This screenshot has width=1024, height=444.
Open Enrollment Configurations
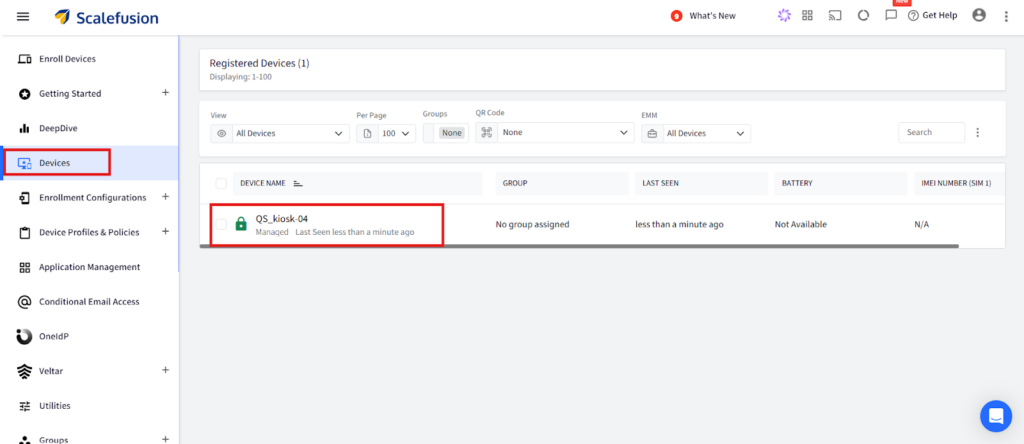[92, 197]
